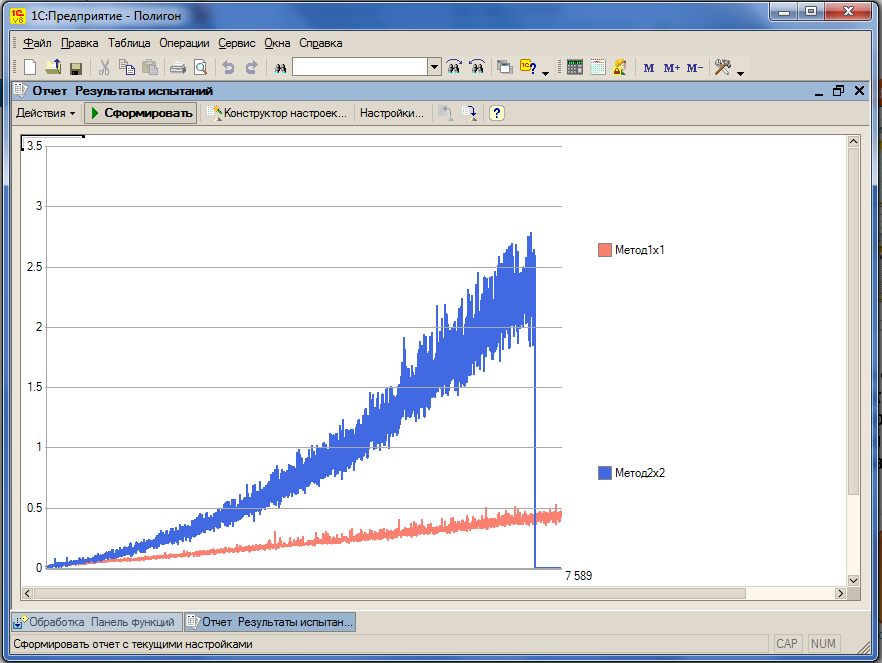
Task: Open the Окна menu
Action: tap(277, 43)
